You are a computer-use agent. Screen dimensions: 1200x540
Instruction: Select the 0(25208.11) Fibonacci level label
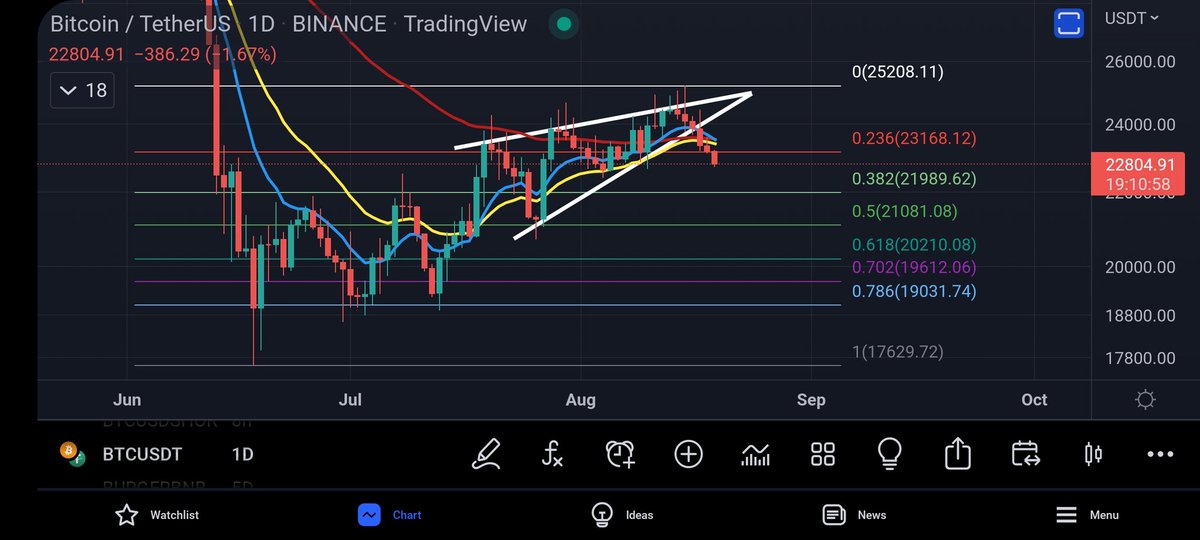pyautogui.click(x=897, y=72)
